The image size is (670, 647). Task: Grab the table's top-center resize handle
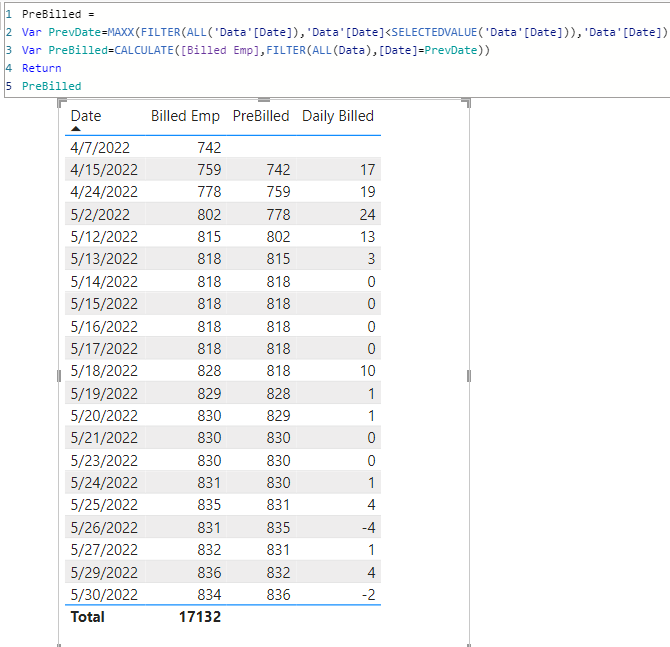264,100
